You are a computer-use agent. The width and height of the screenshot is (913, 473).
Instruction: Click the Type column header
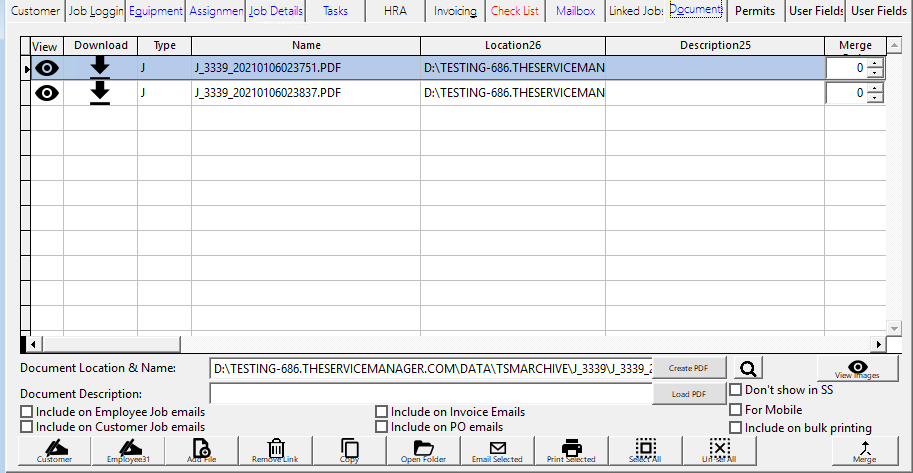(x=164, y=45)
